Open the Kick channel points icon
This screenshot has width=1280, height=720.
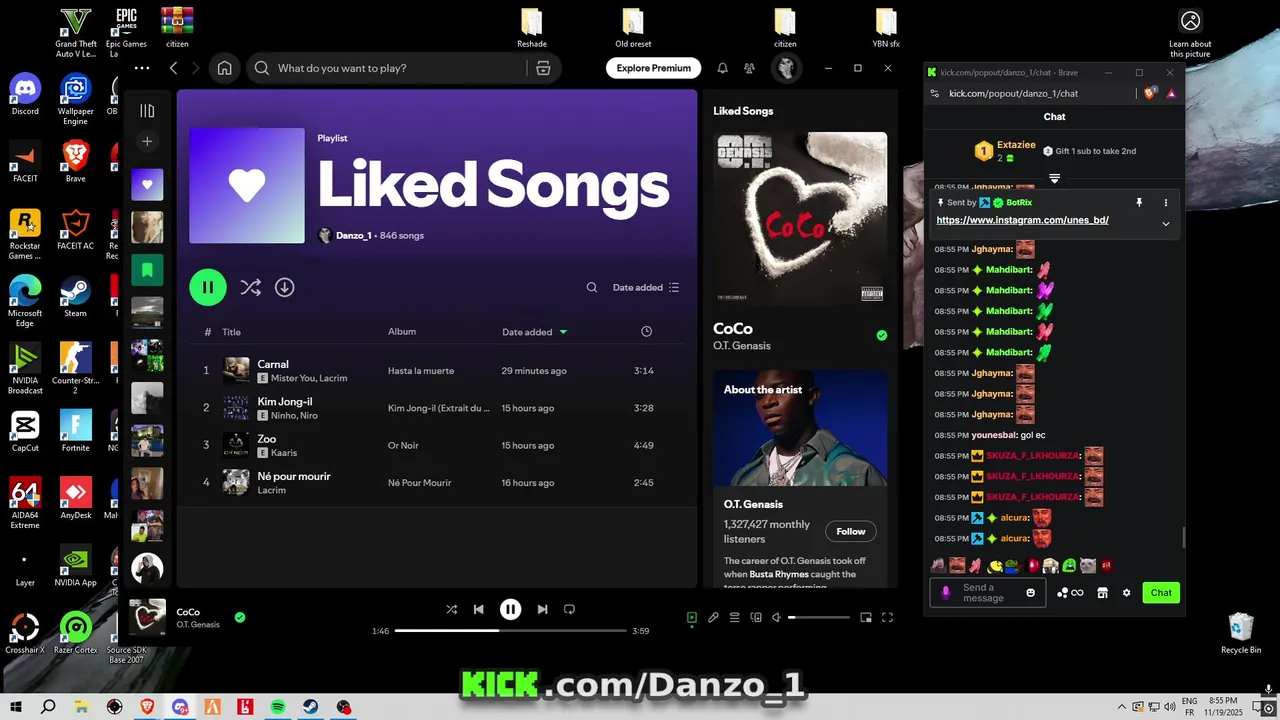click(1070, 593)
